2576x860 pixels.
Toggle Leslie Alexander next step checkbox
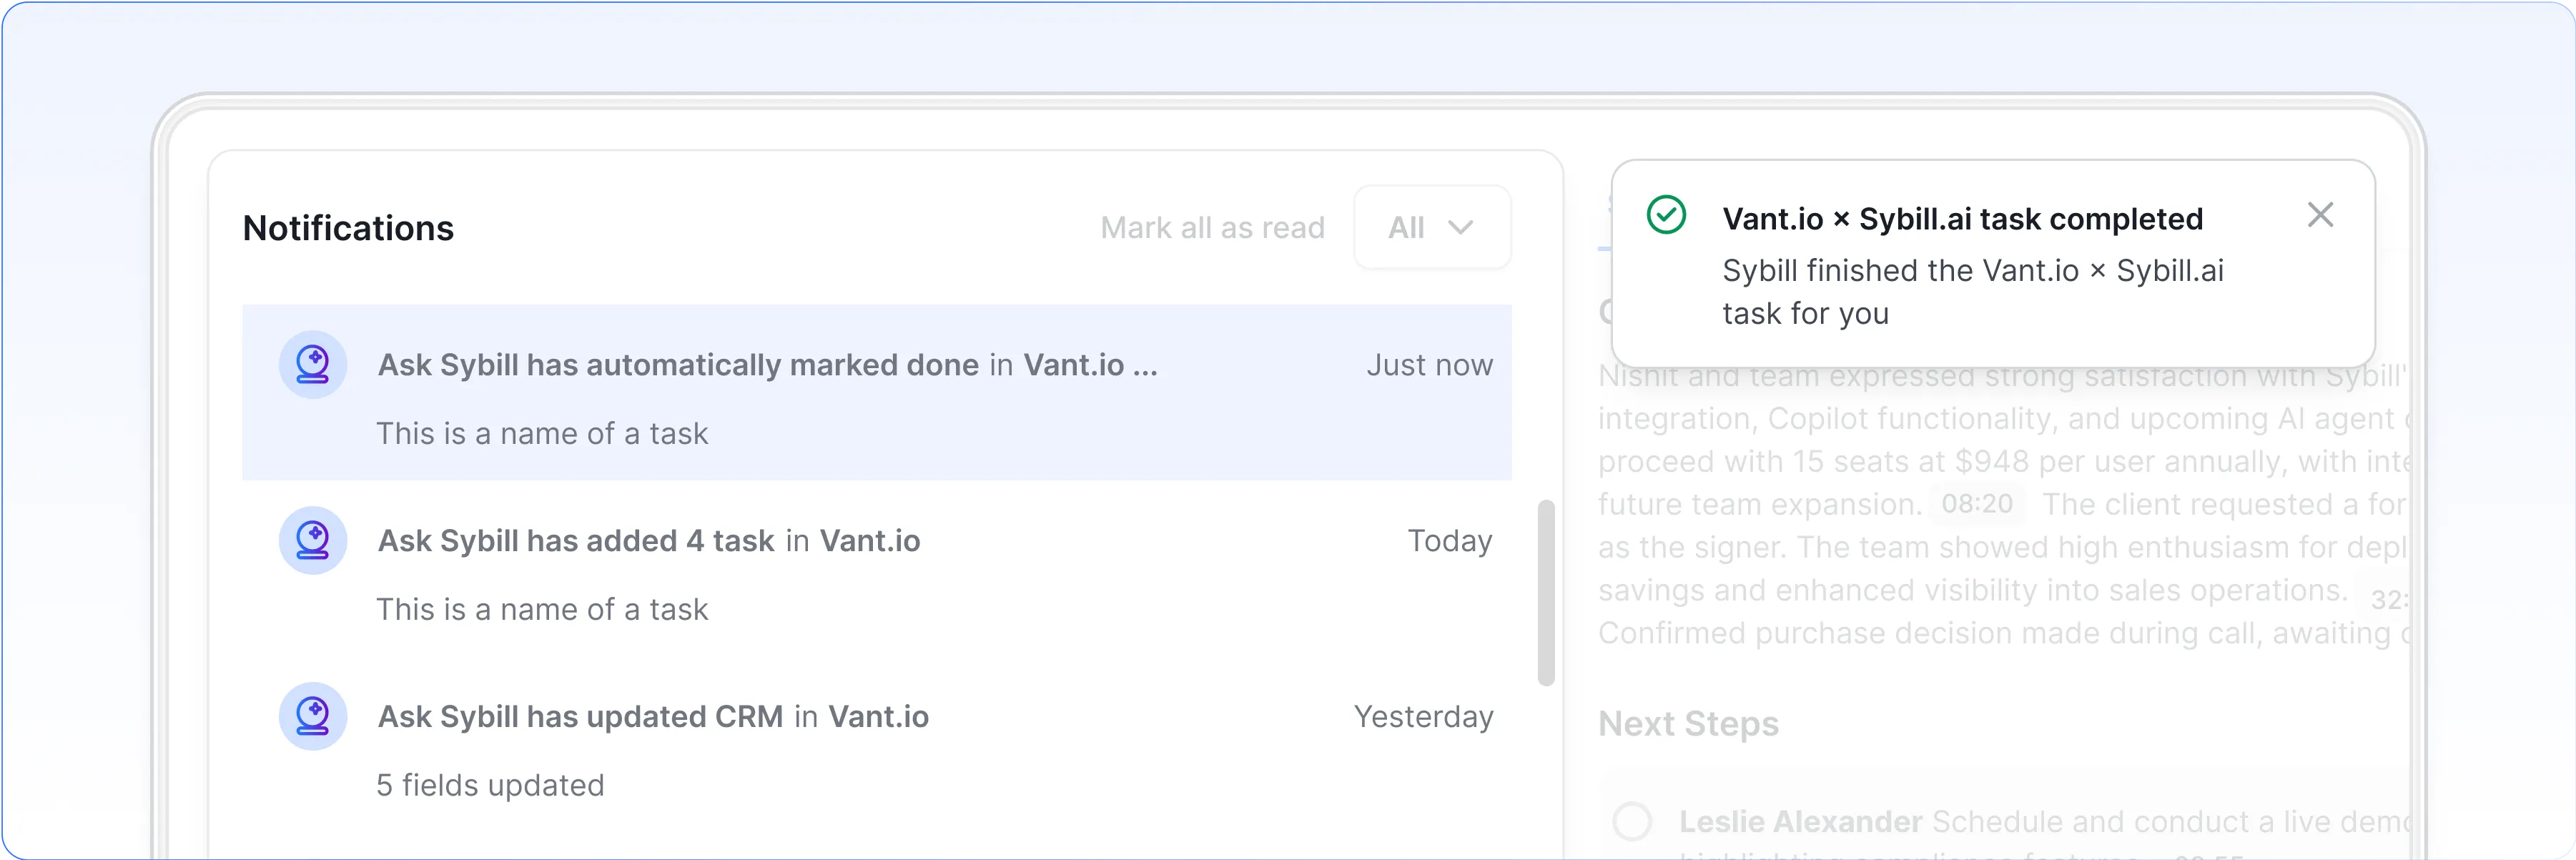pyautogui.click(x=1632, y=821)
